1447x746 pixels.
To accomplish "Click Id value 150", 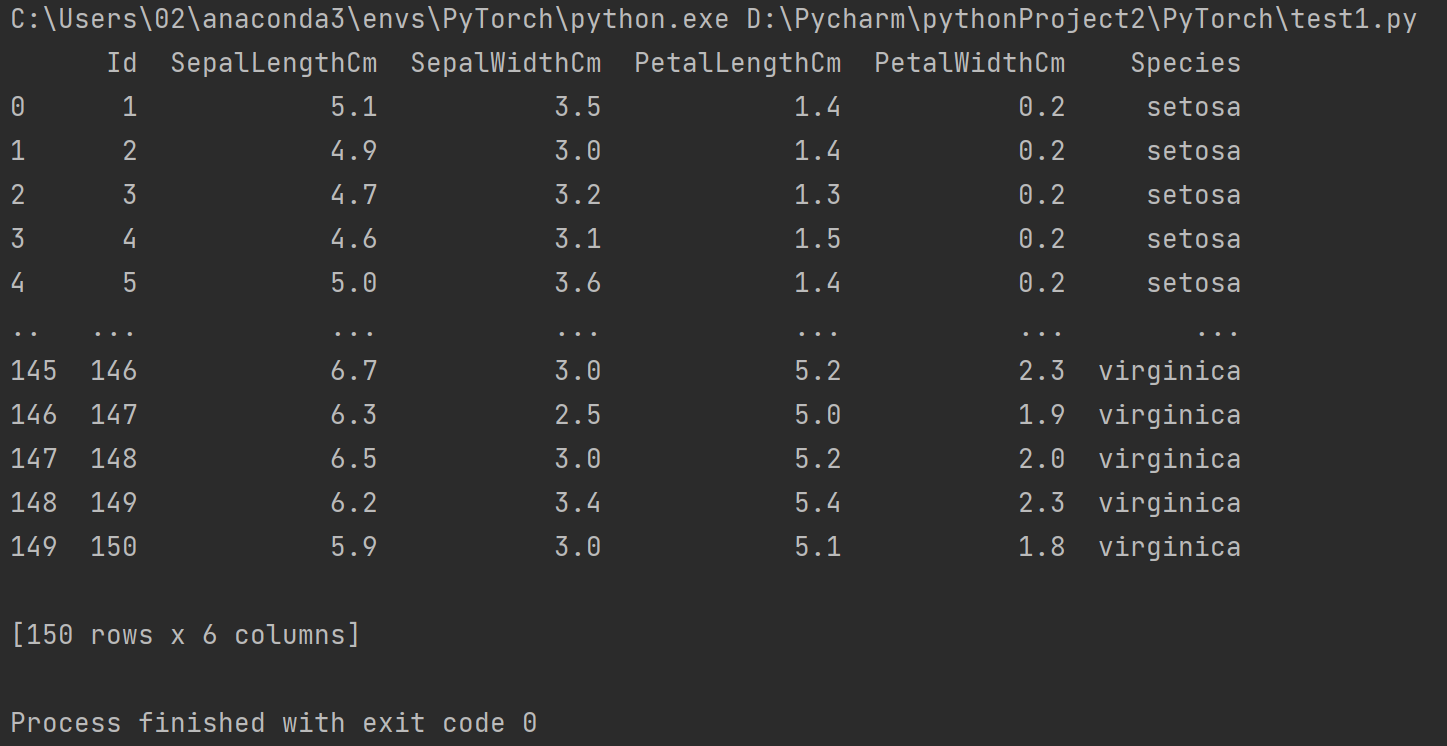I will (114, 547).
